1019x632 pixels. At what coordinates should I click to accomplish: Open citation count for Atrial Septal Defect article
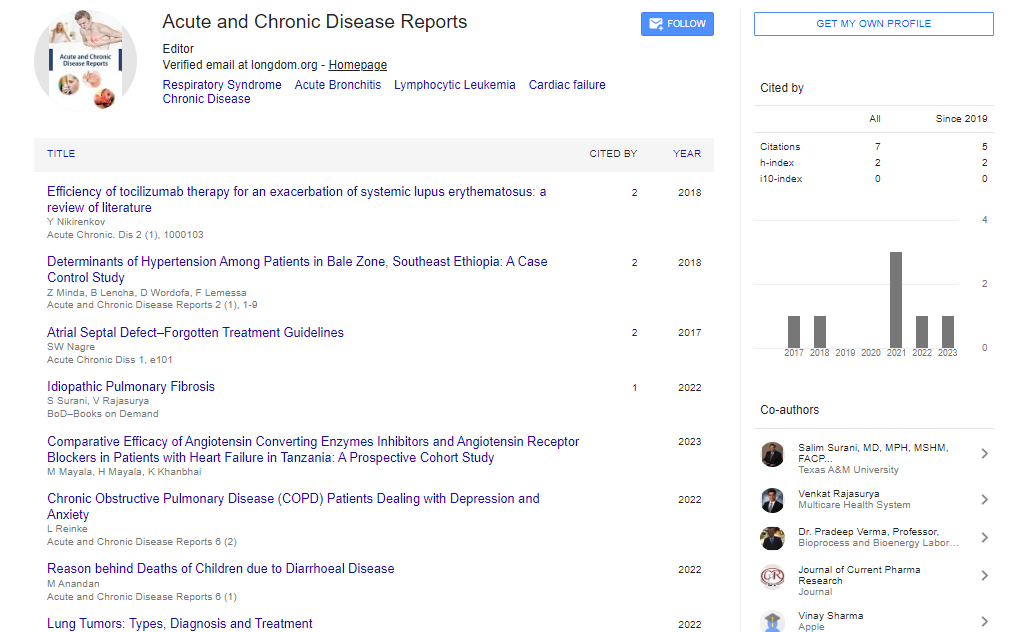coord(634,333)
